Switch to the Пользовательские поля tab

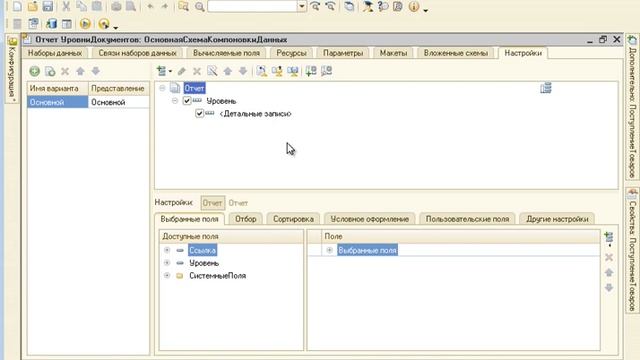click(467, 219)
